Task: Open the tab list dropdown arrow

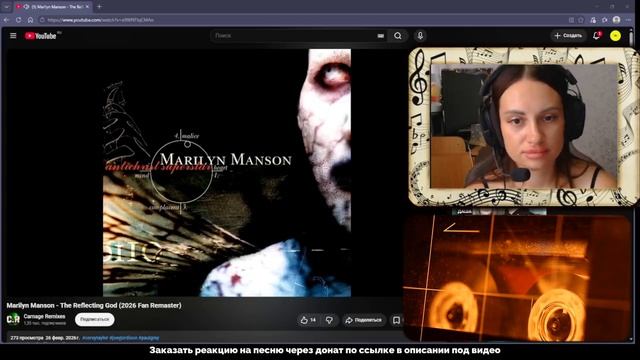Action: (x=7, y=7)
